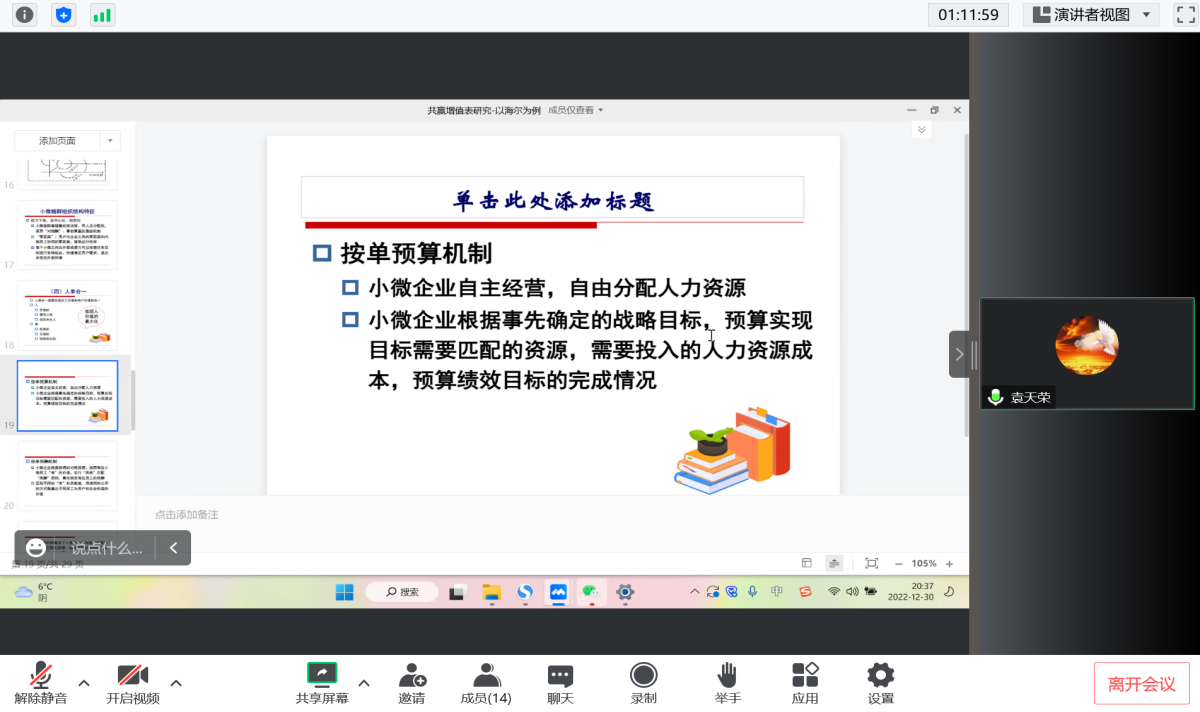Open the members list (14)

click(486, 683)
